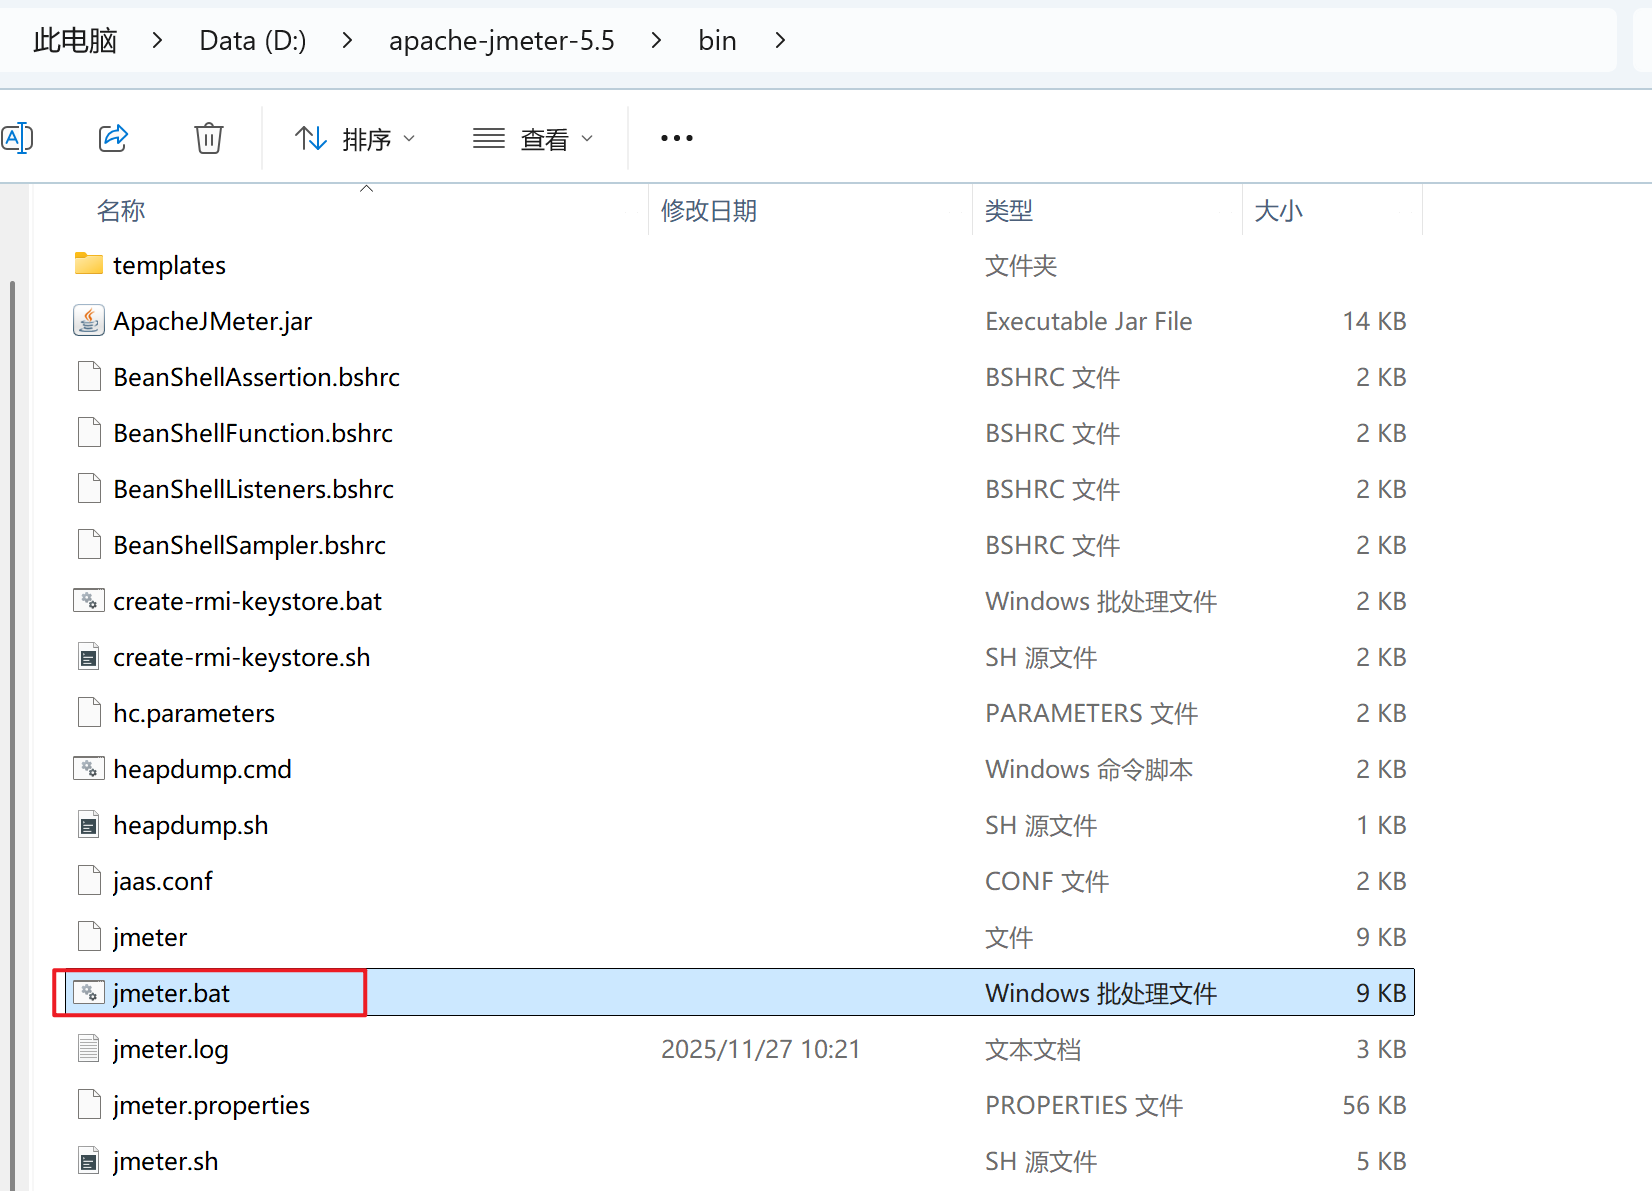The width and height of the screenshot is (1652, 1191).
Task: Select the jmeter.sh file name
Action: click(x=166, y=1161)
